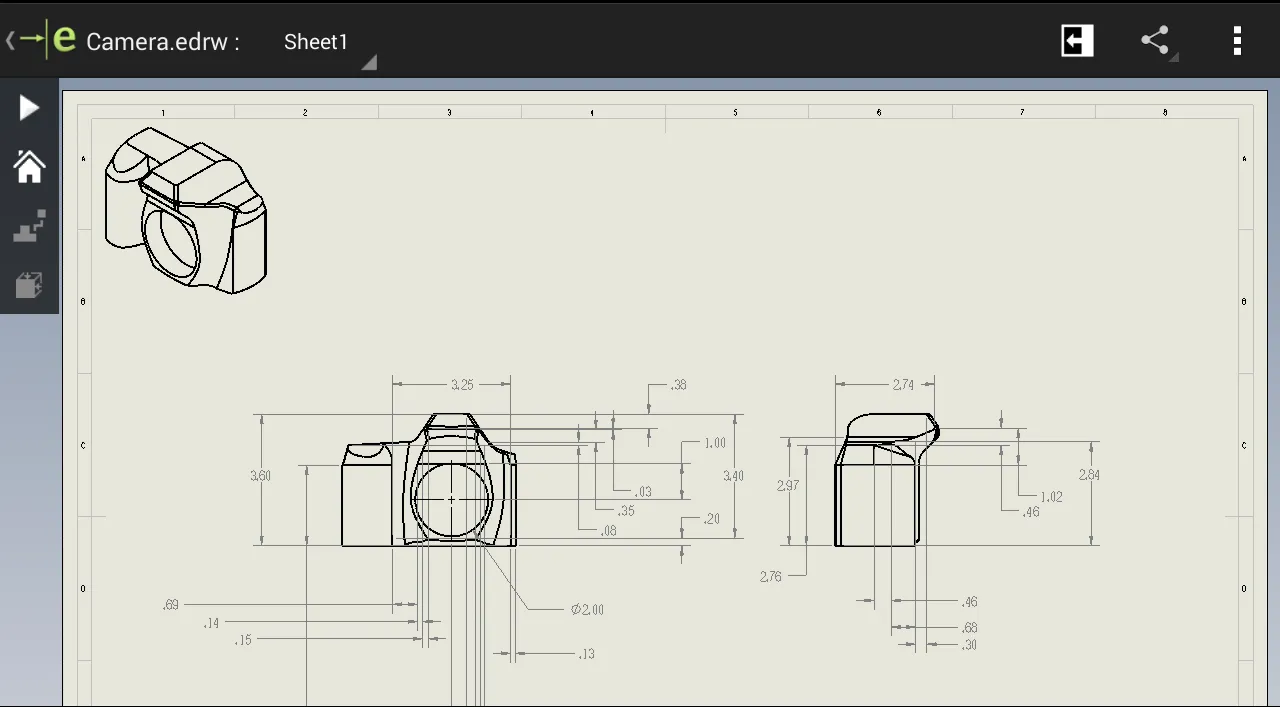Screen dimensions: 1280x707
Task: Tap the back navigation arrow at top left
Action: [12, 38]
